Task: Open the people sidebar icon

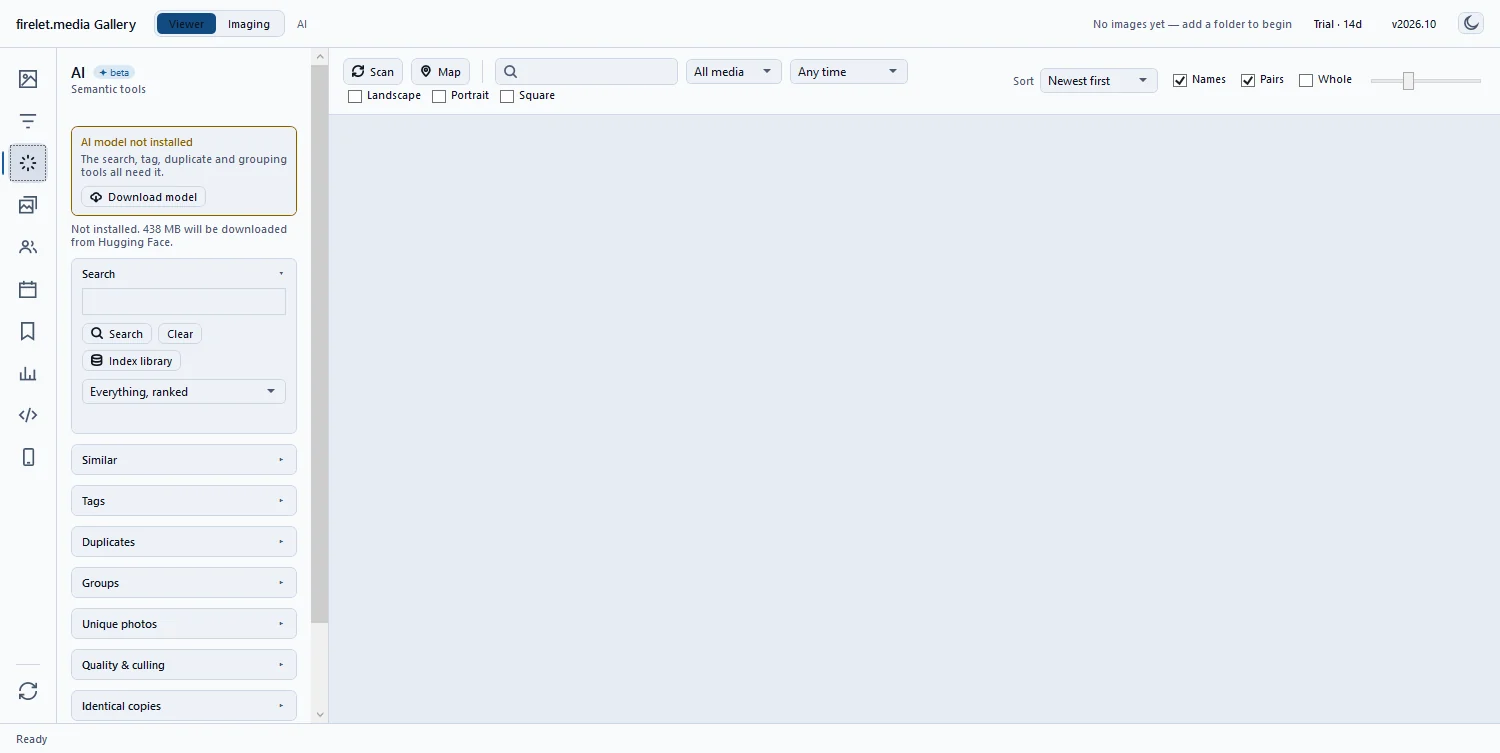Action: click(x=28, y=247)
